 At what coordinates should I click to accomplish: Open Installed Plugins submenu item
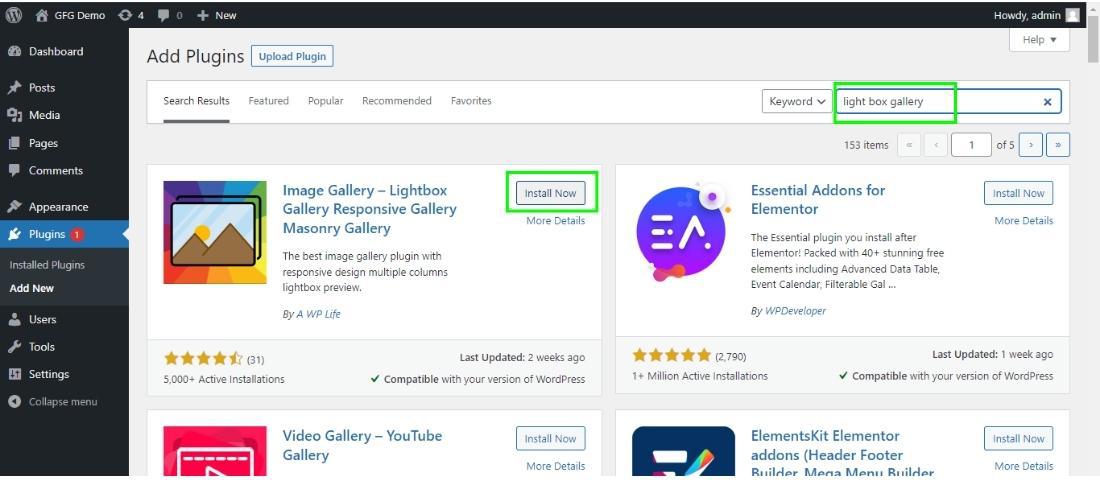point(47,265)
